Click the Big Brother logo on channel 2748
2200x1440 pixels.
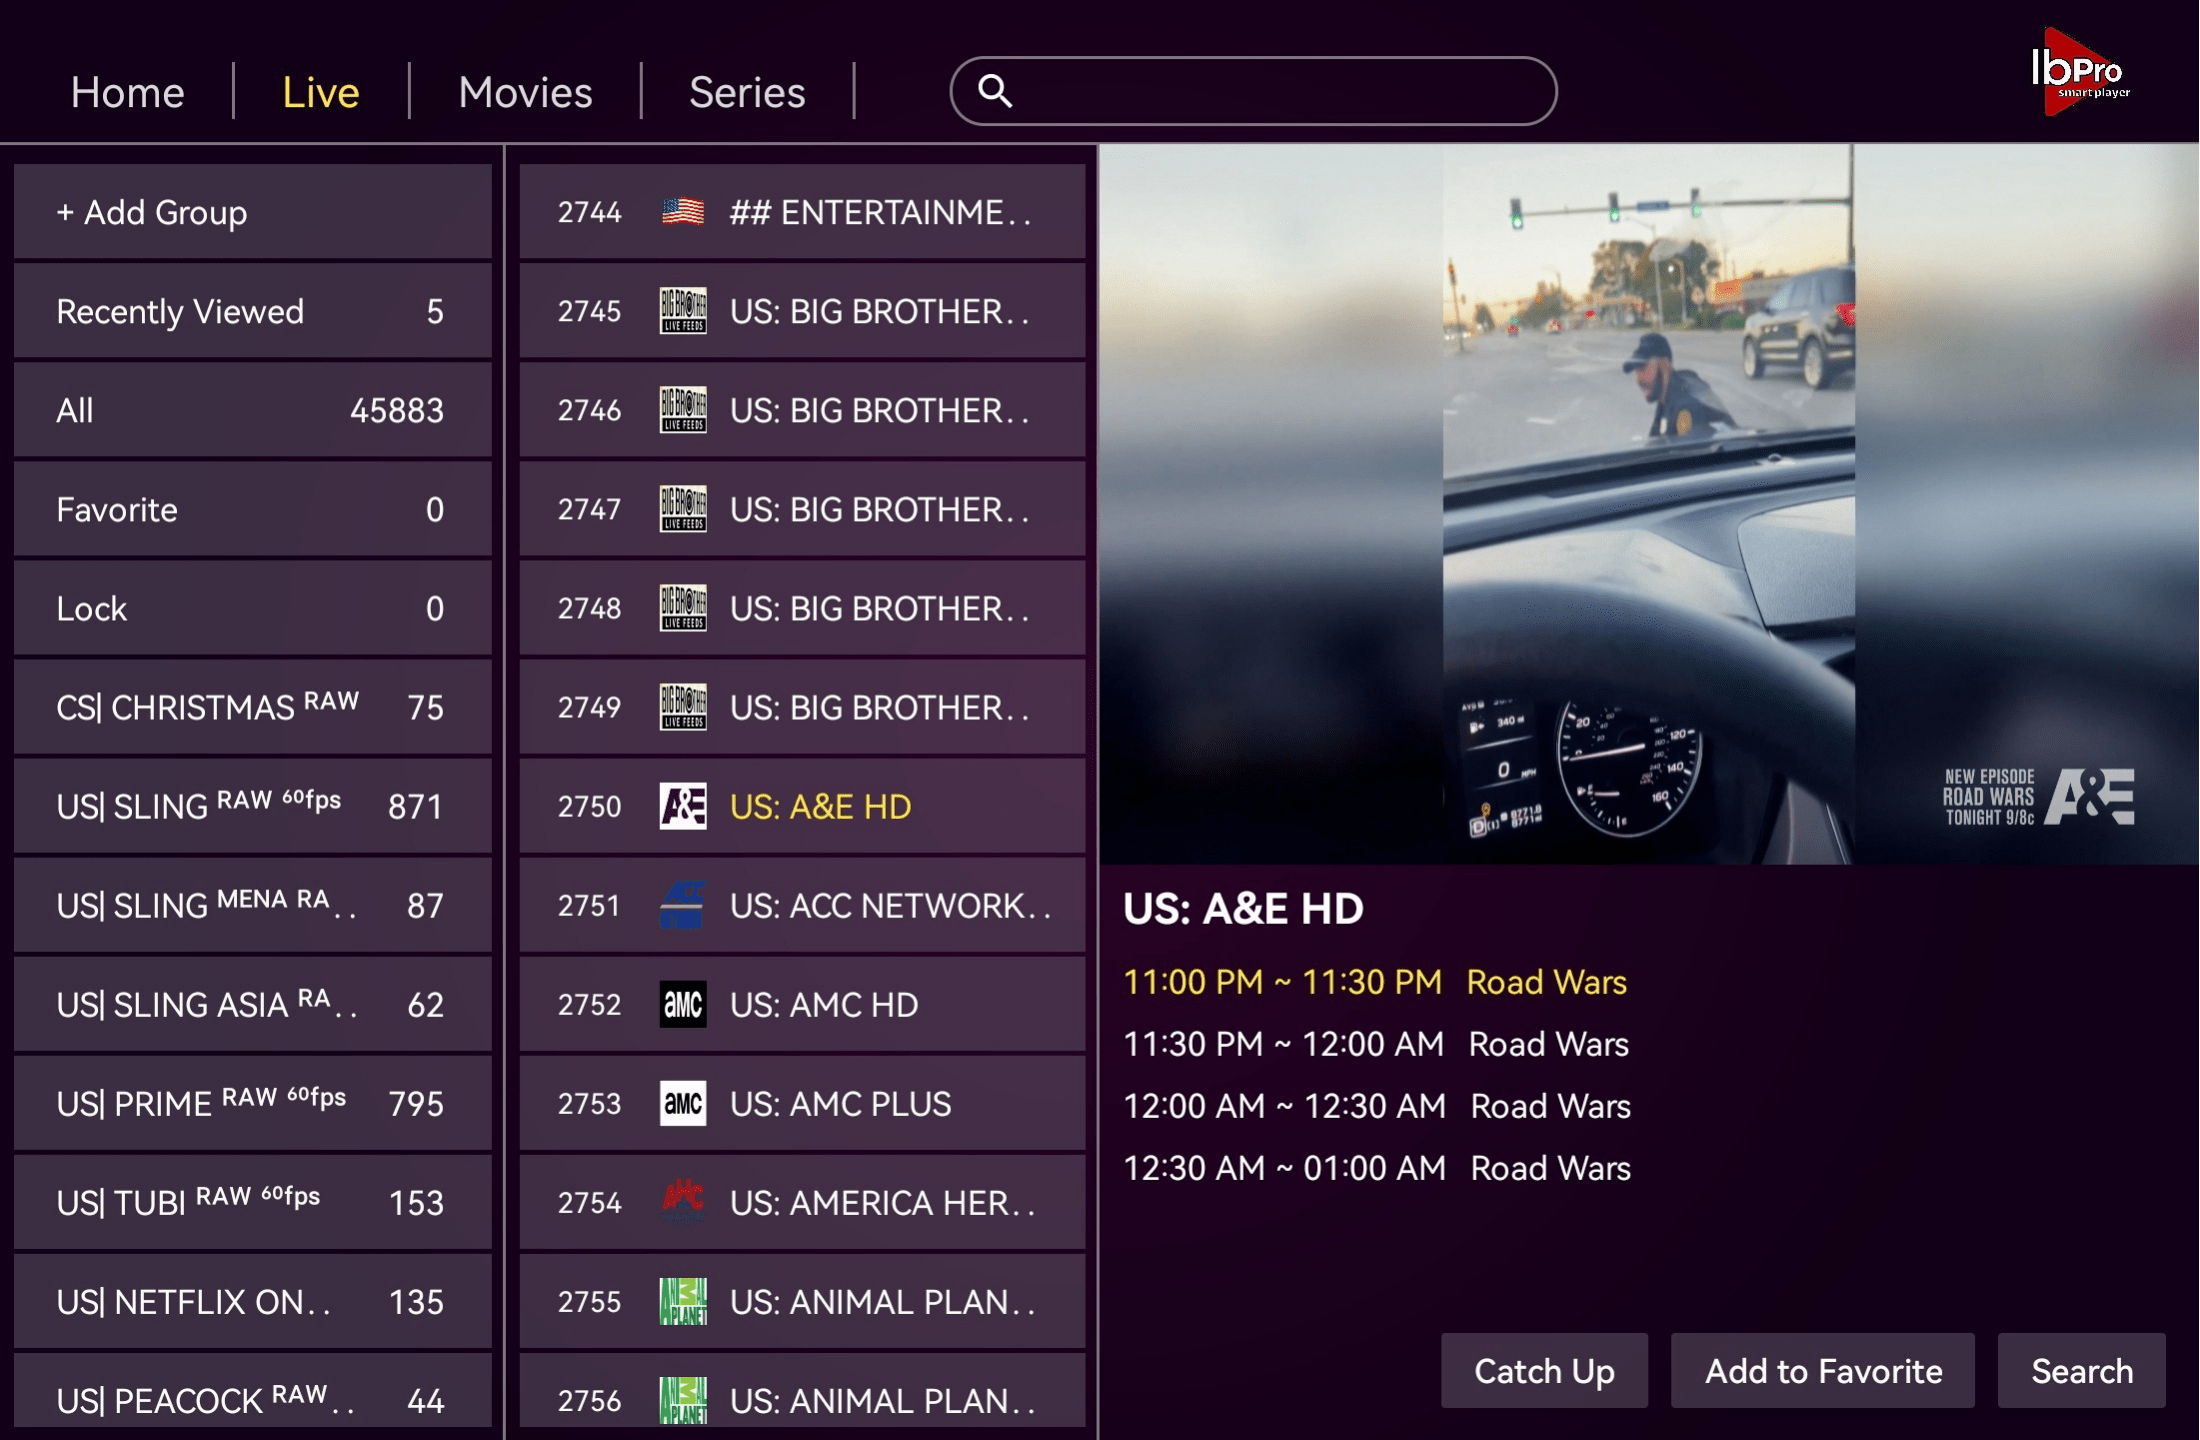[683, 608]
